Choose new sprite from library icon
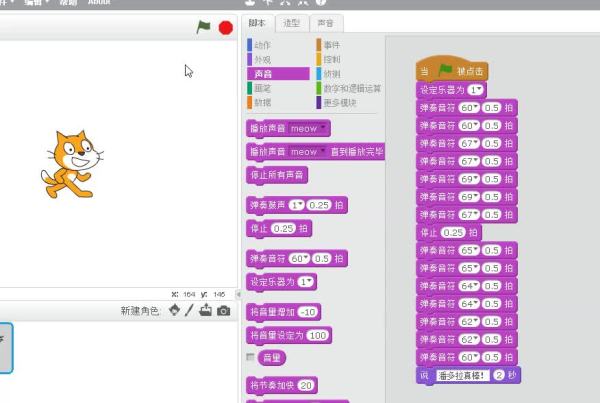 pyautogui.click(x=174, y=310)
